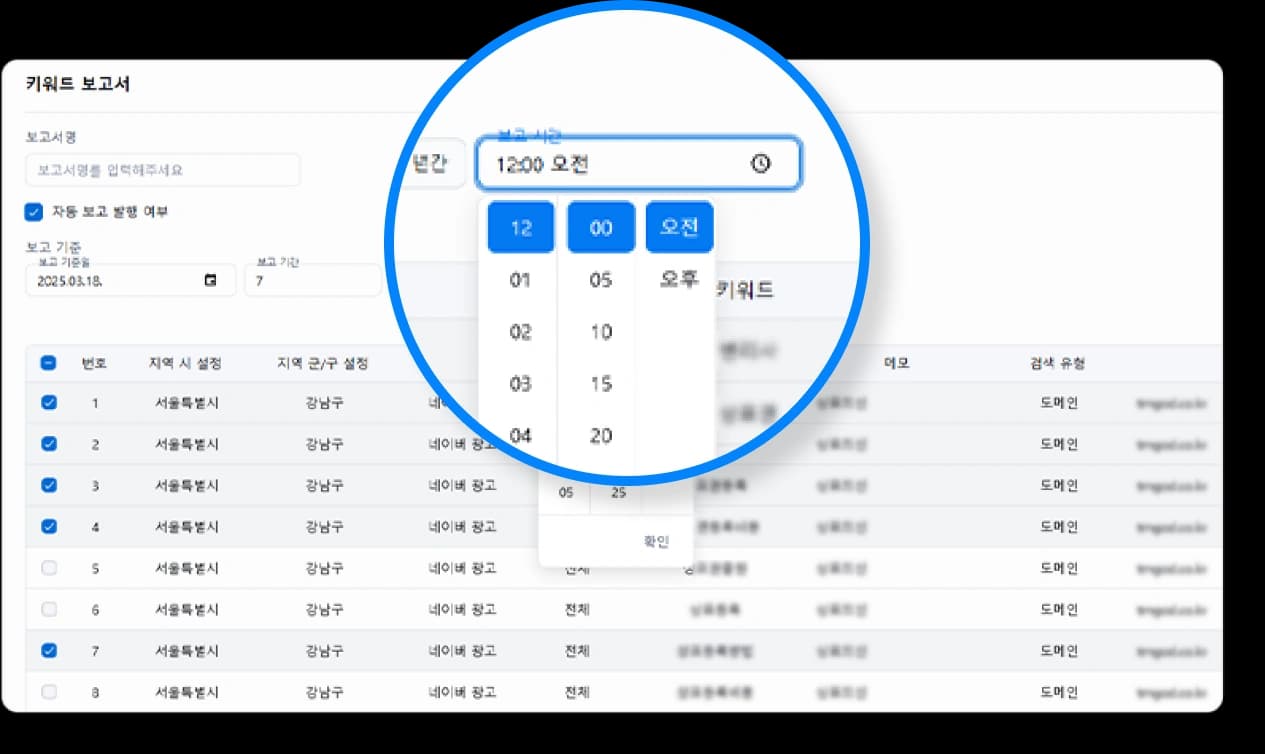Select hour 03 in time picker

pos(520,384)
